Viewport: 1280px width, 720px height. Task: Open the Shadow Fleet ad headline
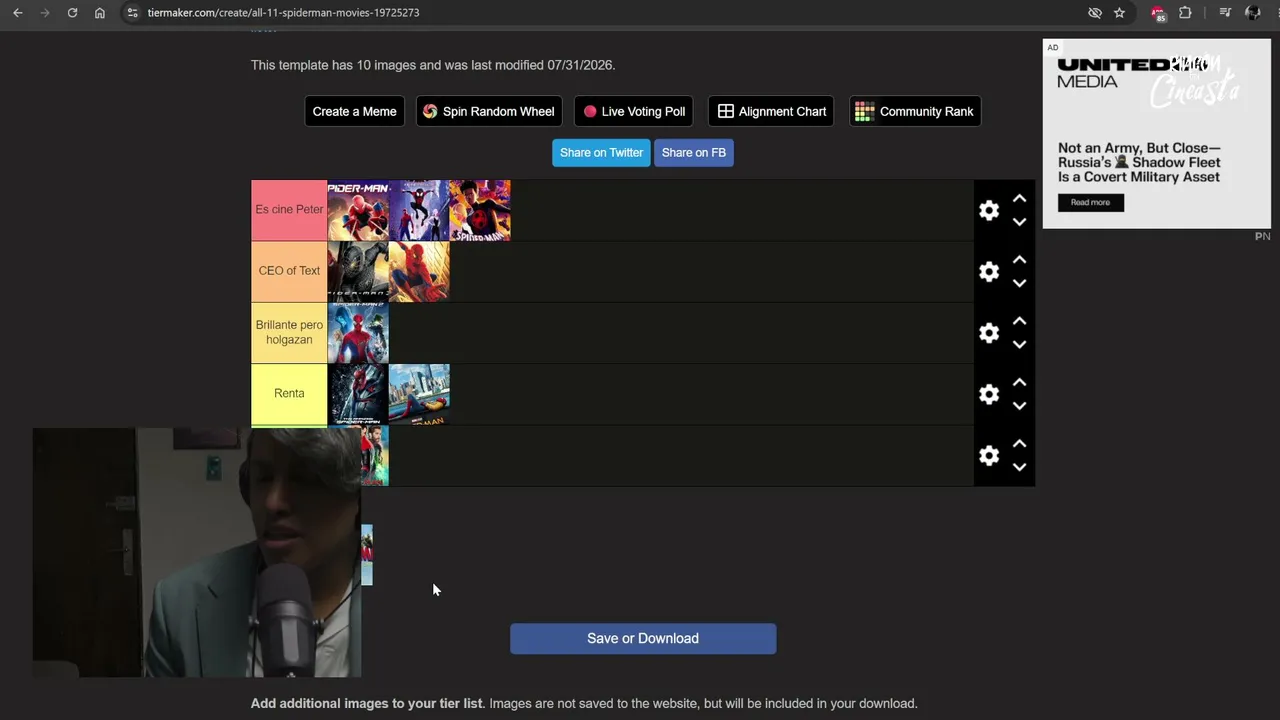(1139, 162)
